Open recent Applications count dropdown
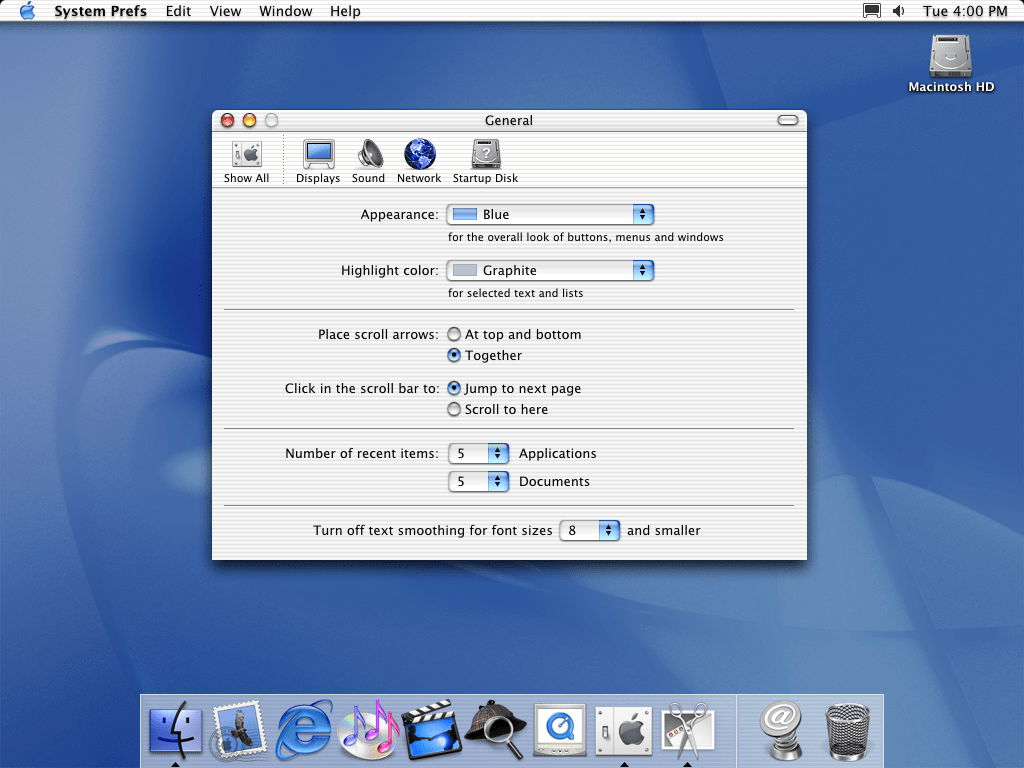1024x768 pixels. 480,454
